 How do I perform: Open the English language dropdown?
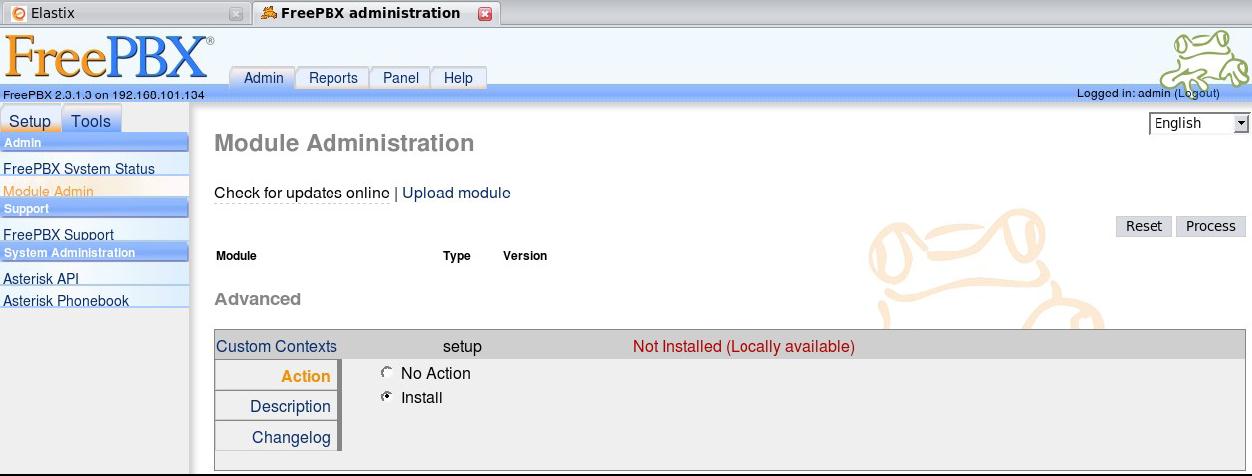1199,123
